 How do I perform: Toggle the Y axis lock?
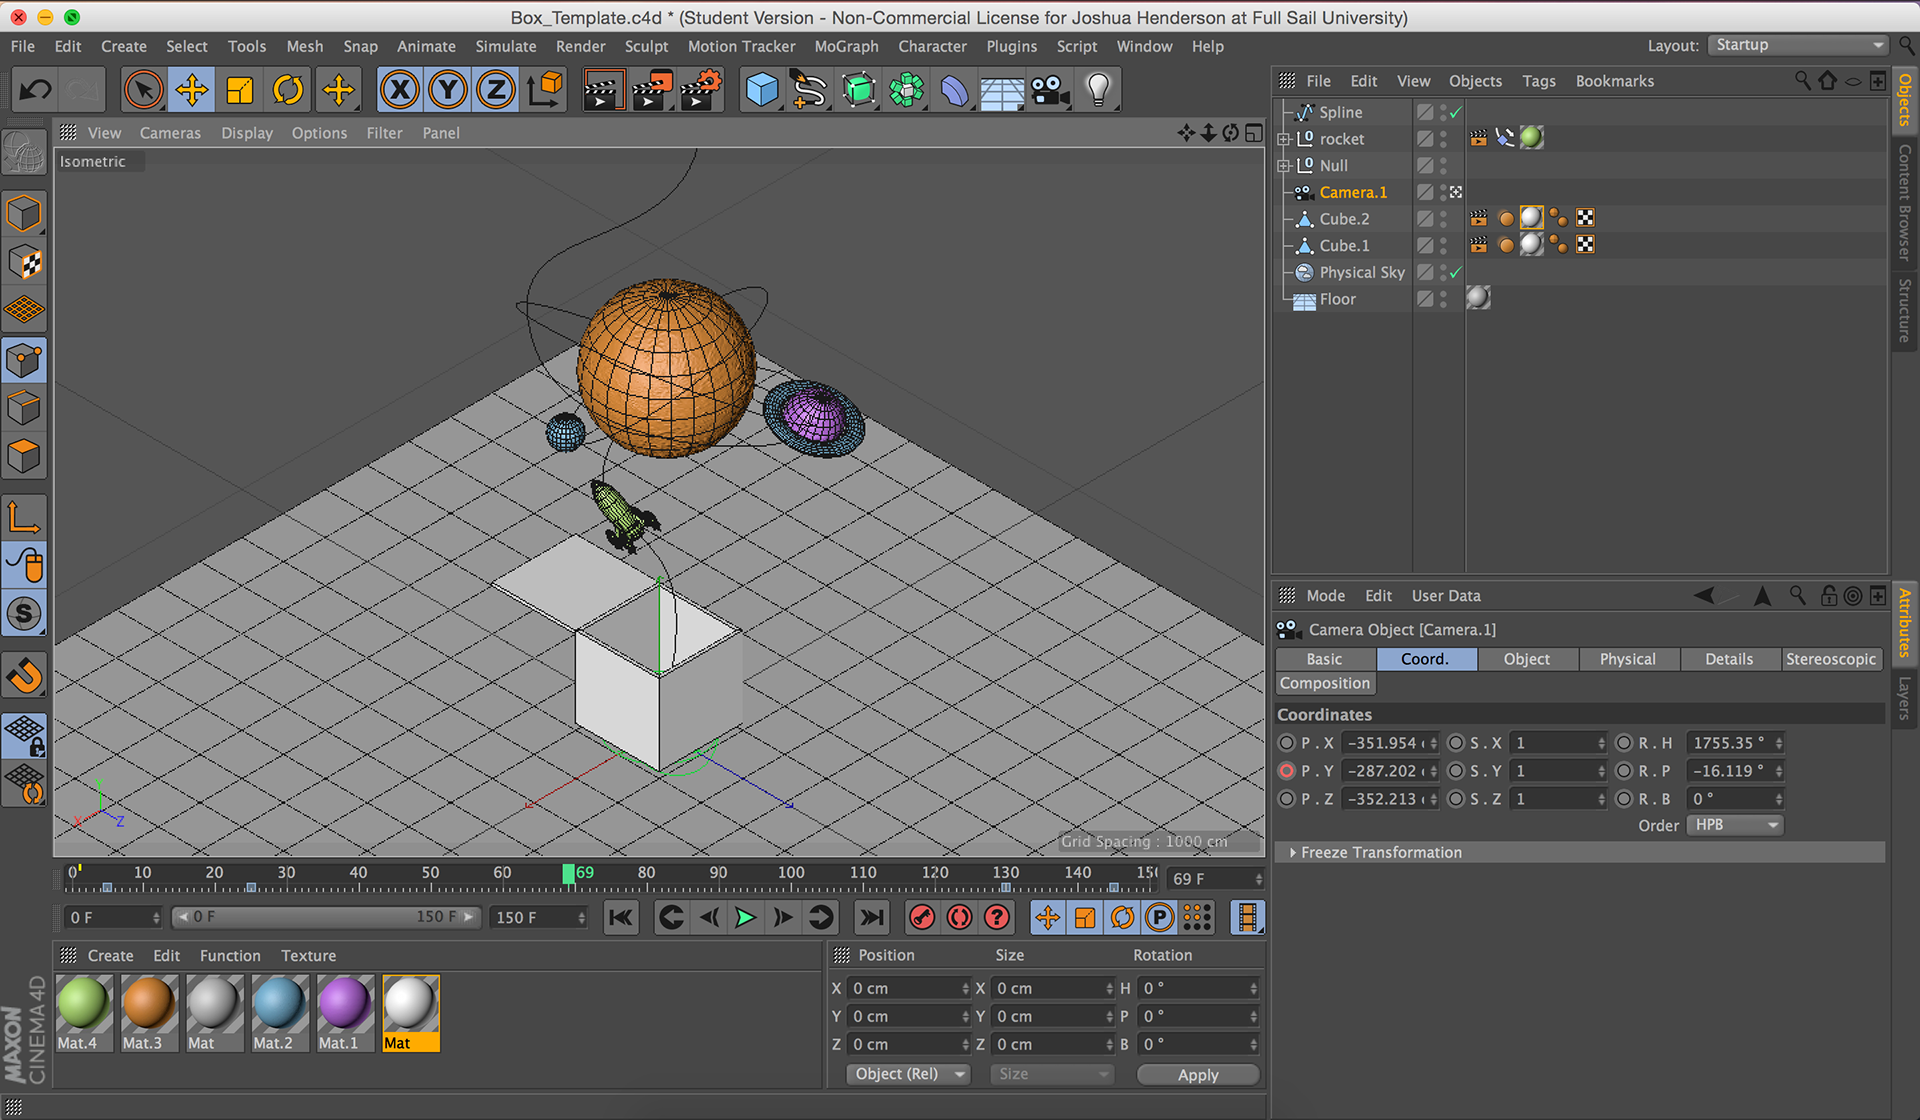[447, 90]
